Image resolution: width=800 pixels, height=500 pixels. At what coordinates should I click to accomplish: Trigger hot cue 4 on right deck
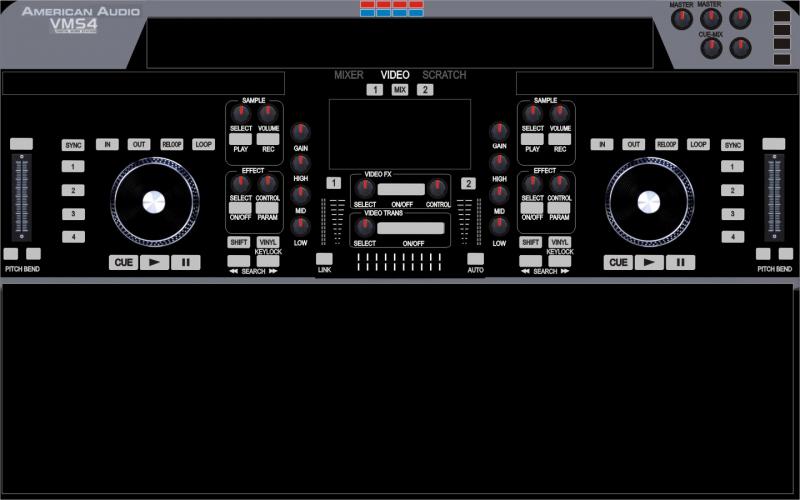coord(733,237)
